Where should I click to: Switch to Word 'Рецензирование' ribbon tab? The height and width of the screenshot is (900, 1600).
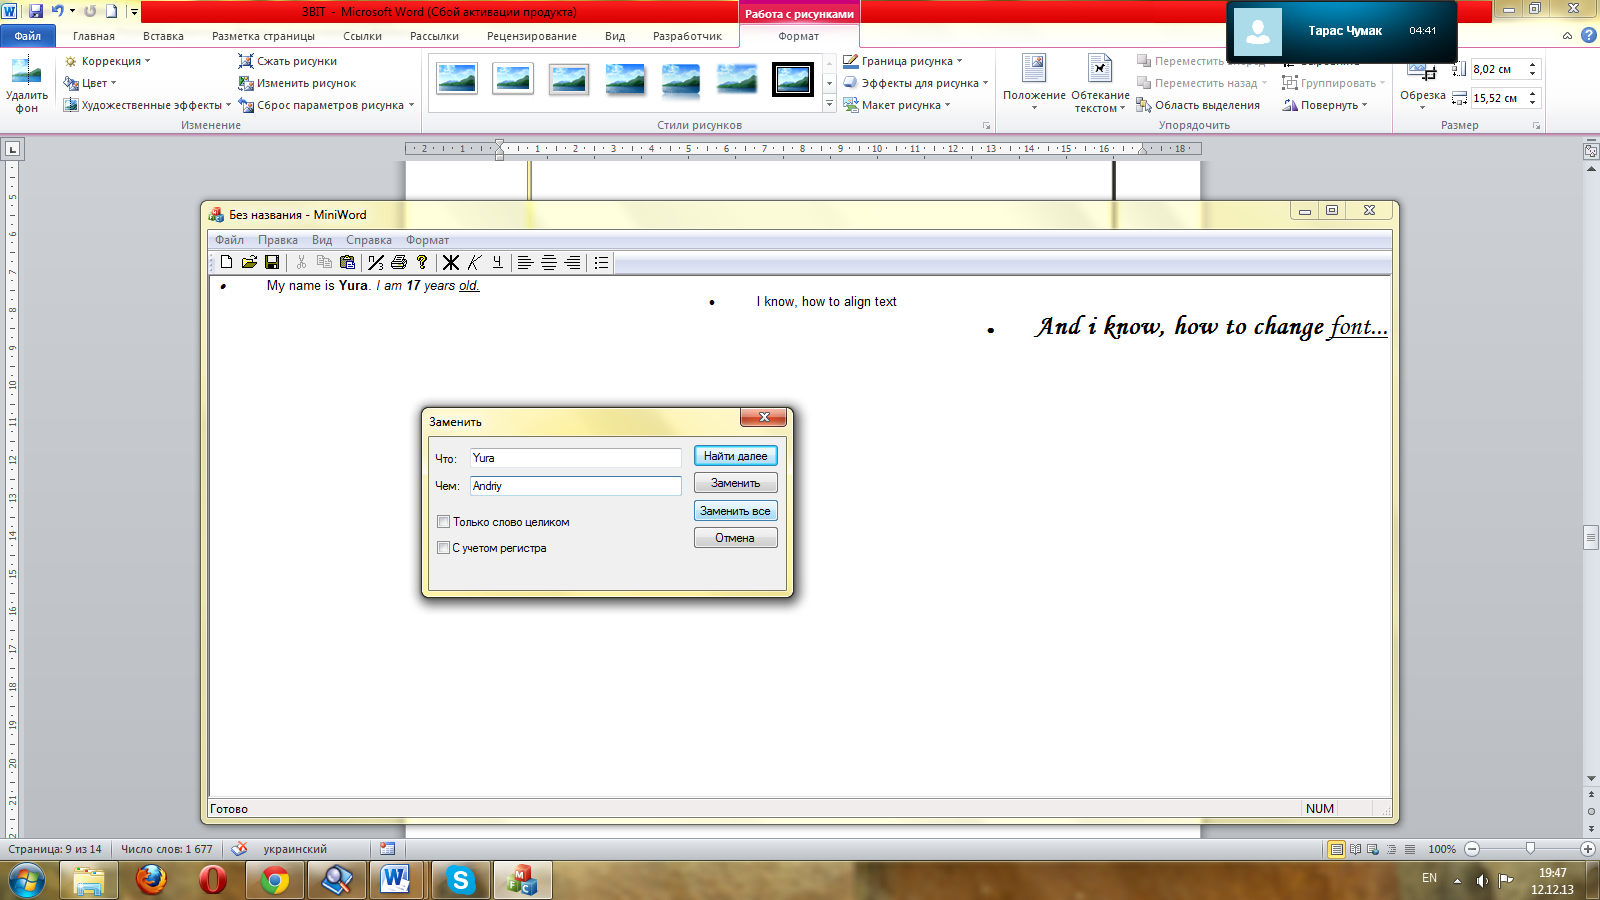tap(532, 36)
